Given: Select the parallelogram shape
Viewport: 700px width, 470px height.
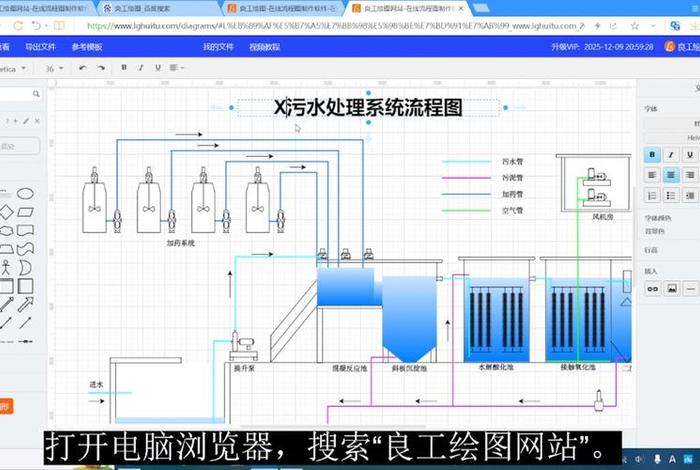Looking at the screenshot, I should pyautogui.click(x=25, y=212).
